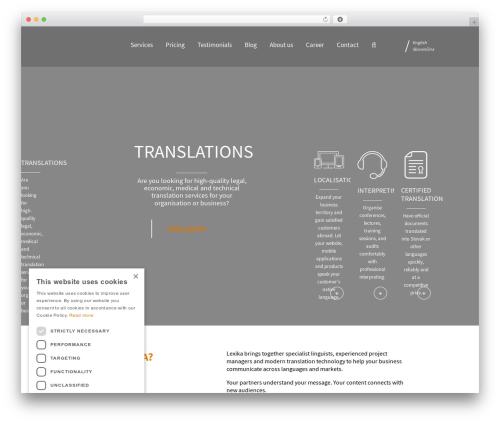Switch language to Slovenčina
The width and height of the screenshot is (500, 423).
(x=423, y=49)
